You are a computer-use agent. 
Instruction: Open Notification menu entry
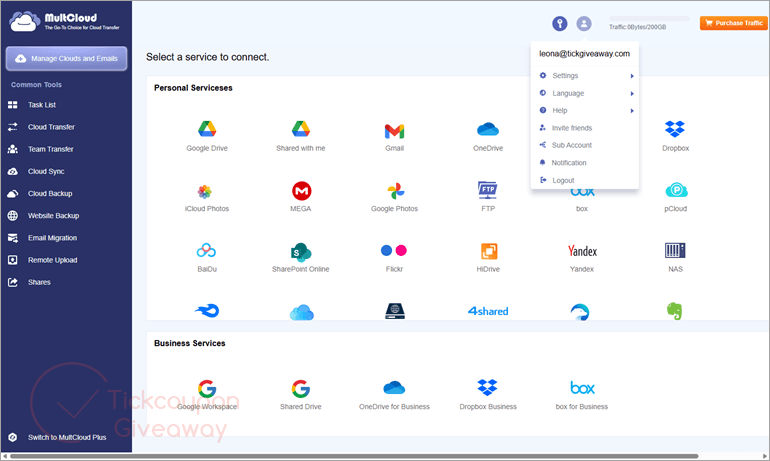[x=585, y=163]
